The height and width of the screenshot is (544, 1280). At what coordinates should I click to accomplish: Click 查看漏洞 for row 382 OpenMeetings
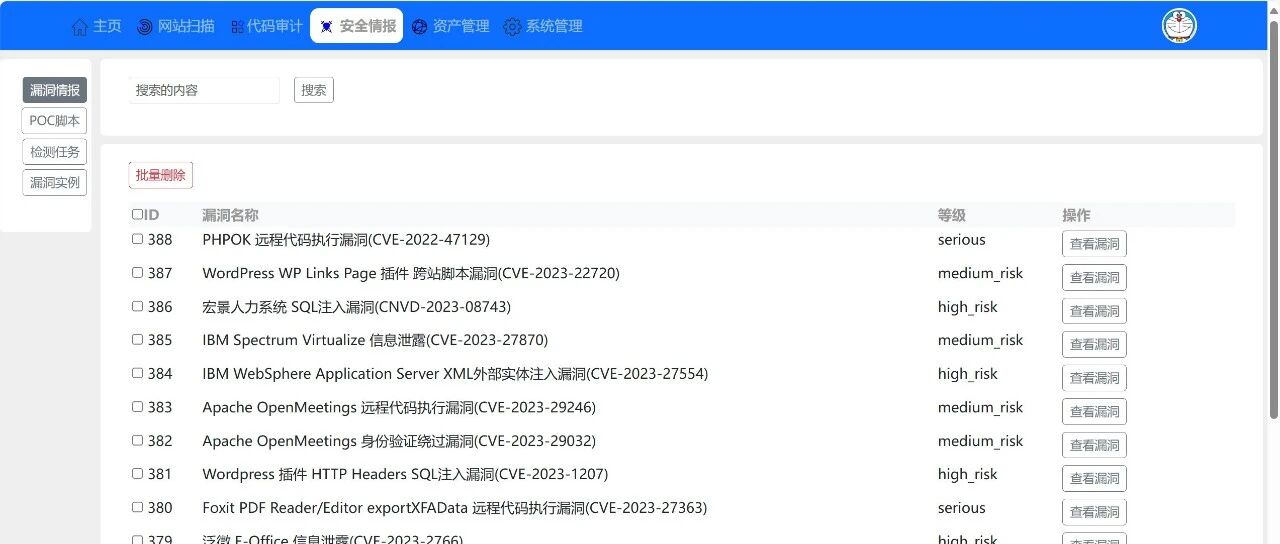(1094, 445)
